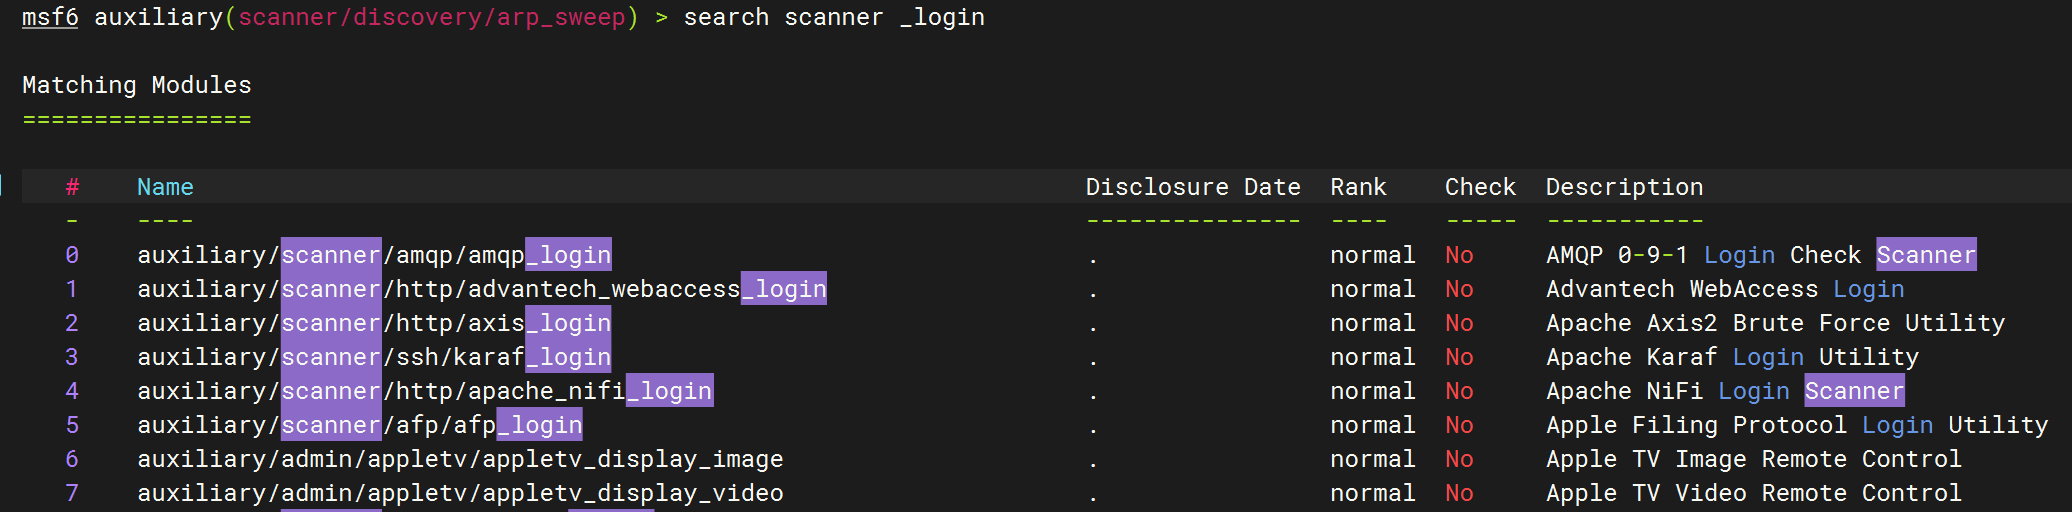Click 'Apache Karaf Login Utility' description
This screenshot has width=2072, height=512.
1732,357
